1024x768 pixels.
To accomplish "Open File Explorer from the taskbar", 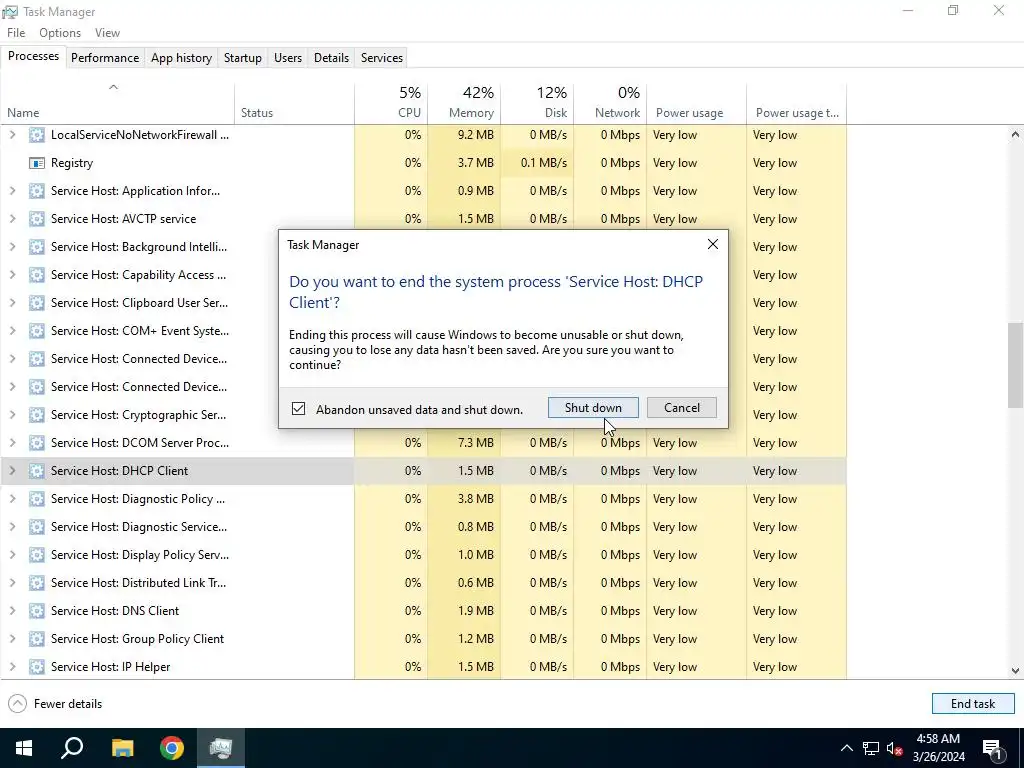I will click(122, 748).
